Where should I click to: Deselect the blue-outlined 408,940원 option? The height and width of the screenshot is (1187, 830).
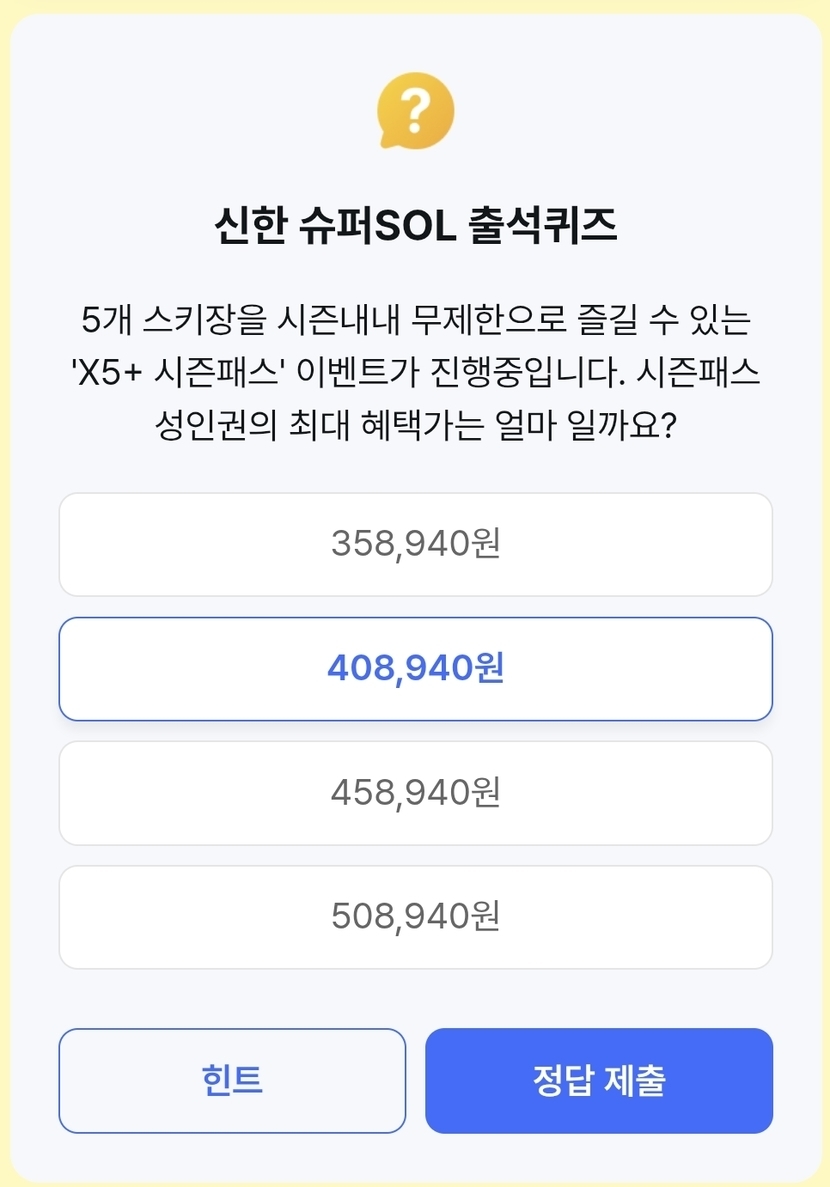click(x=415, y=669)
